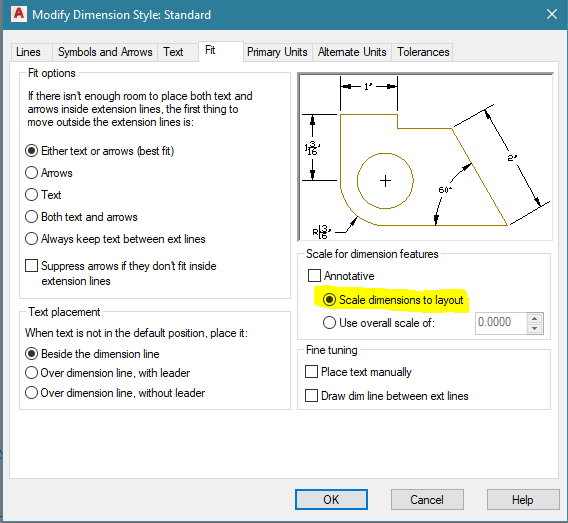Viewport: 568px width, 523px height.
Task: Open the Primary Units tab
Action: pos(277,52)
